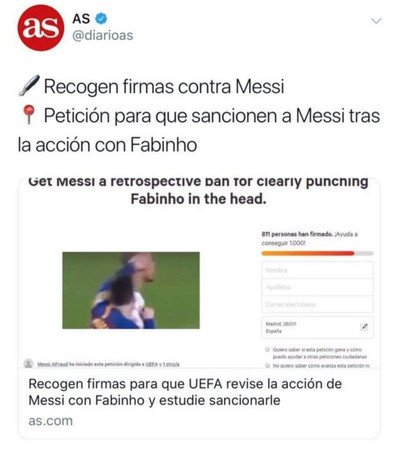Click the pencil edit icon beside Madrid location
Screen dimensions: 400x453
[364, 327]
